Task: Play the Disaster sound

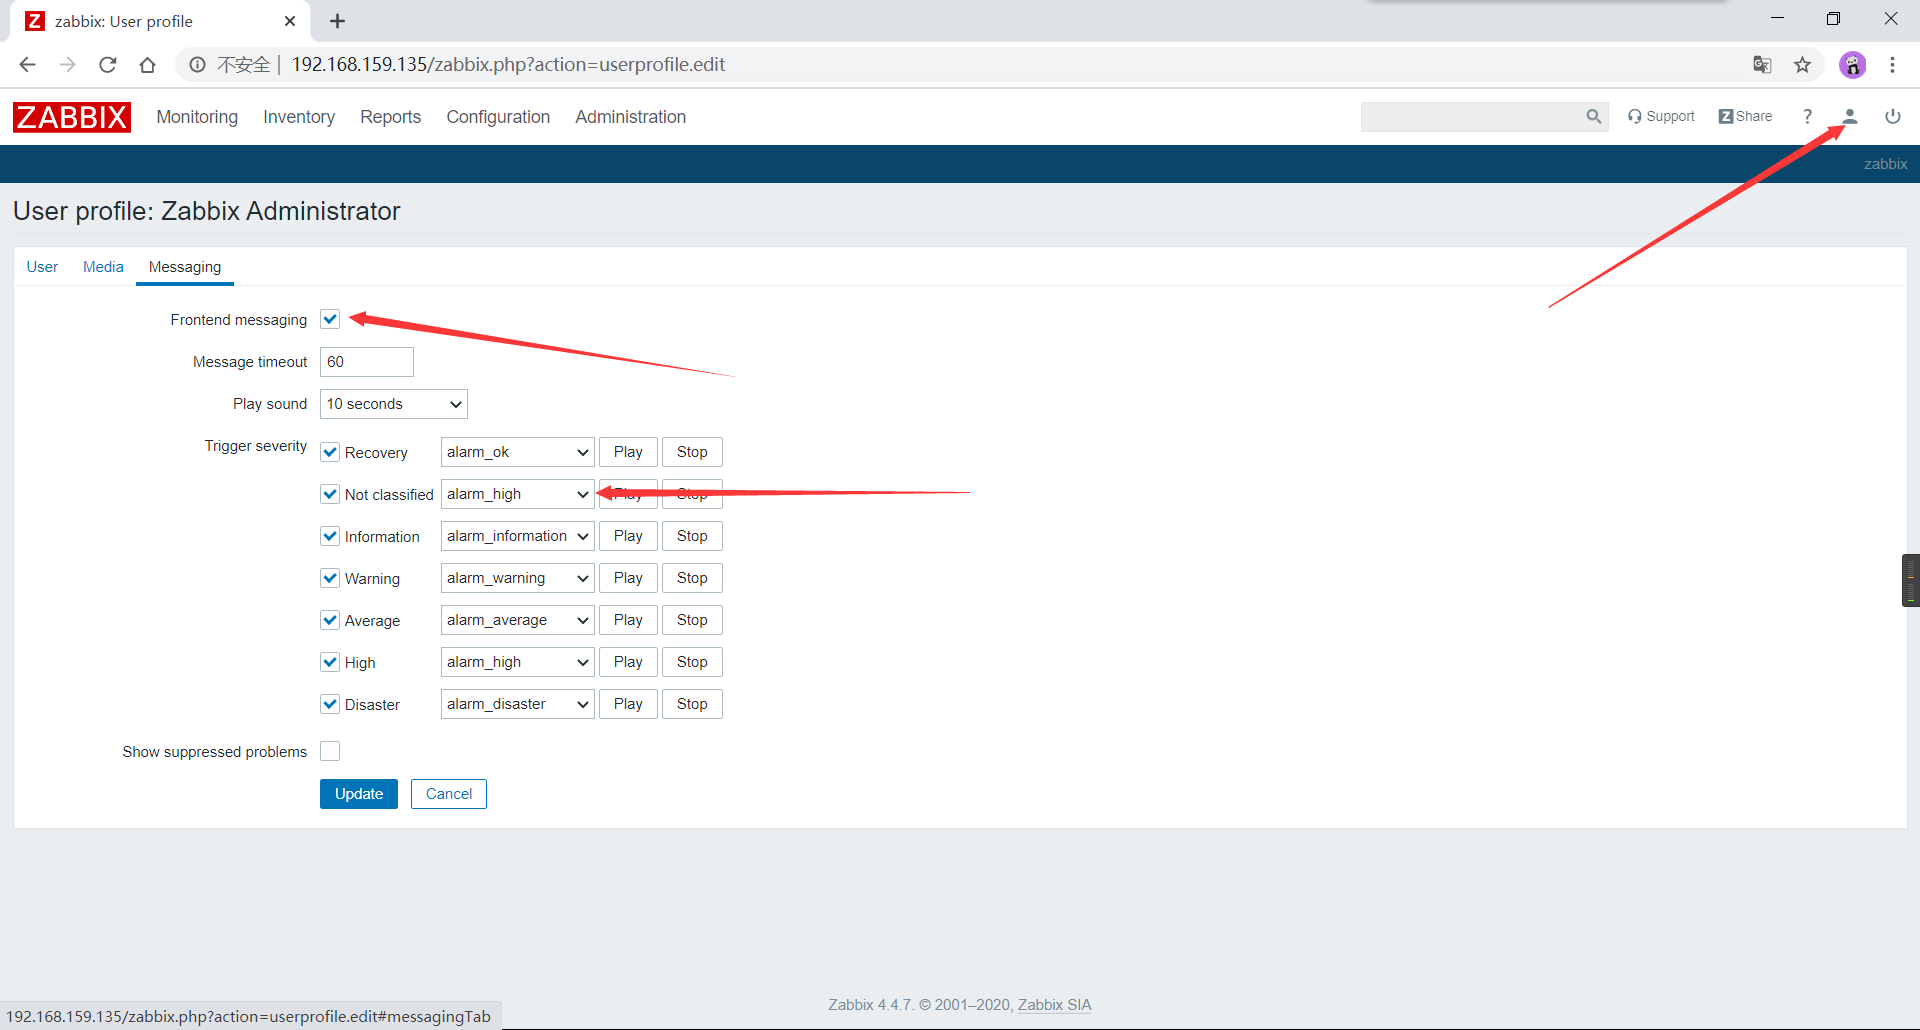Action: coord(628,704)
